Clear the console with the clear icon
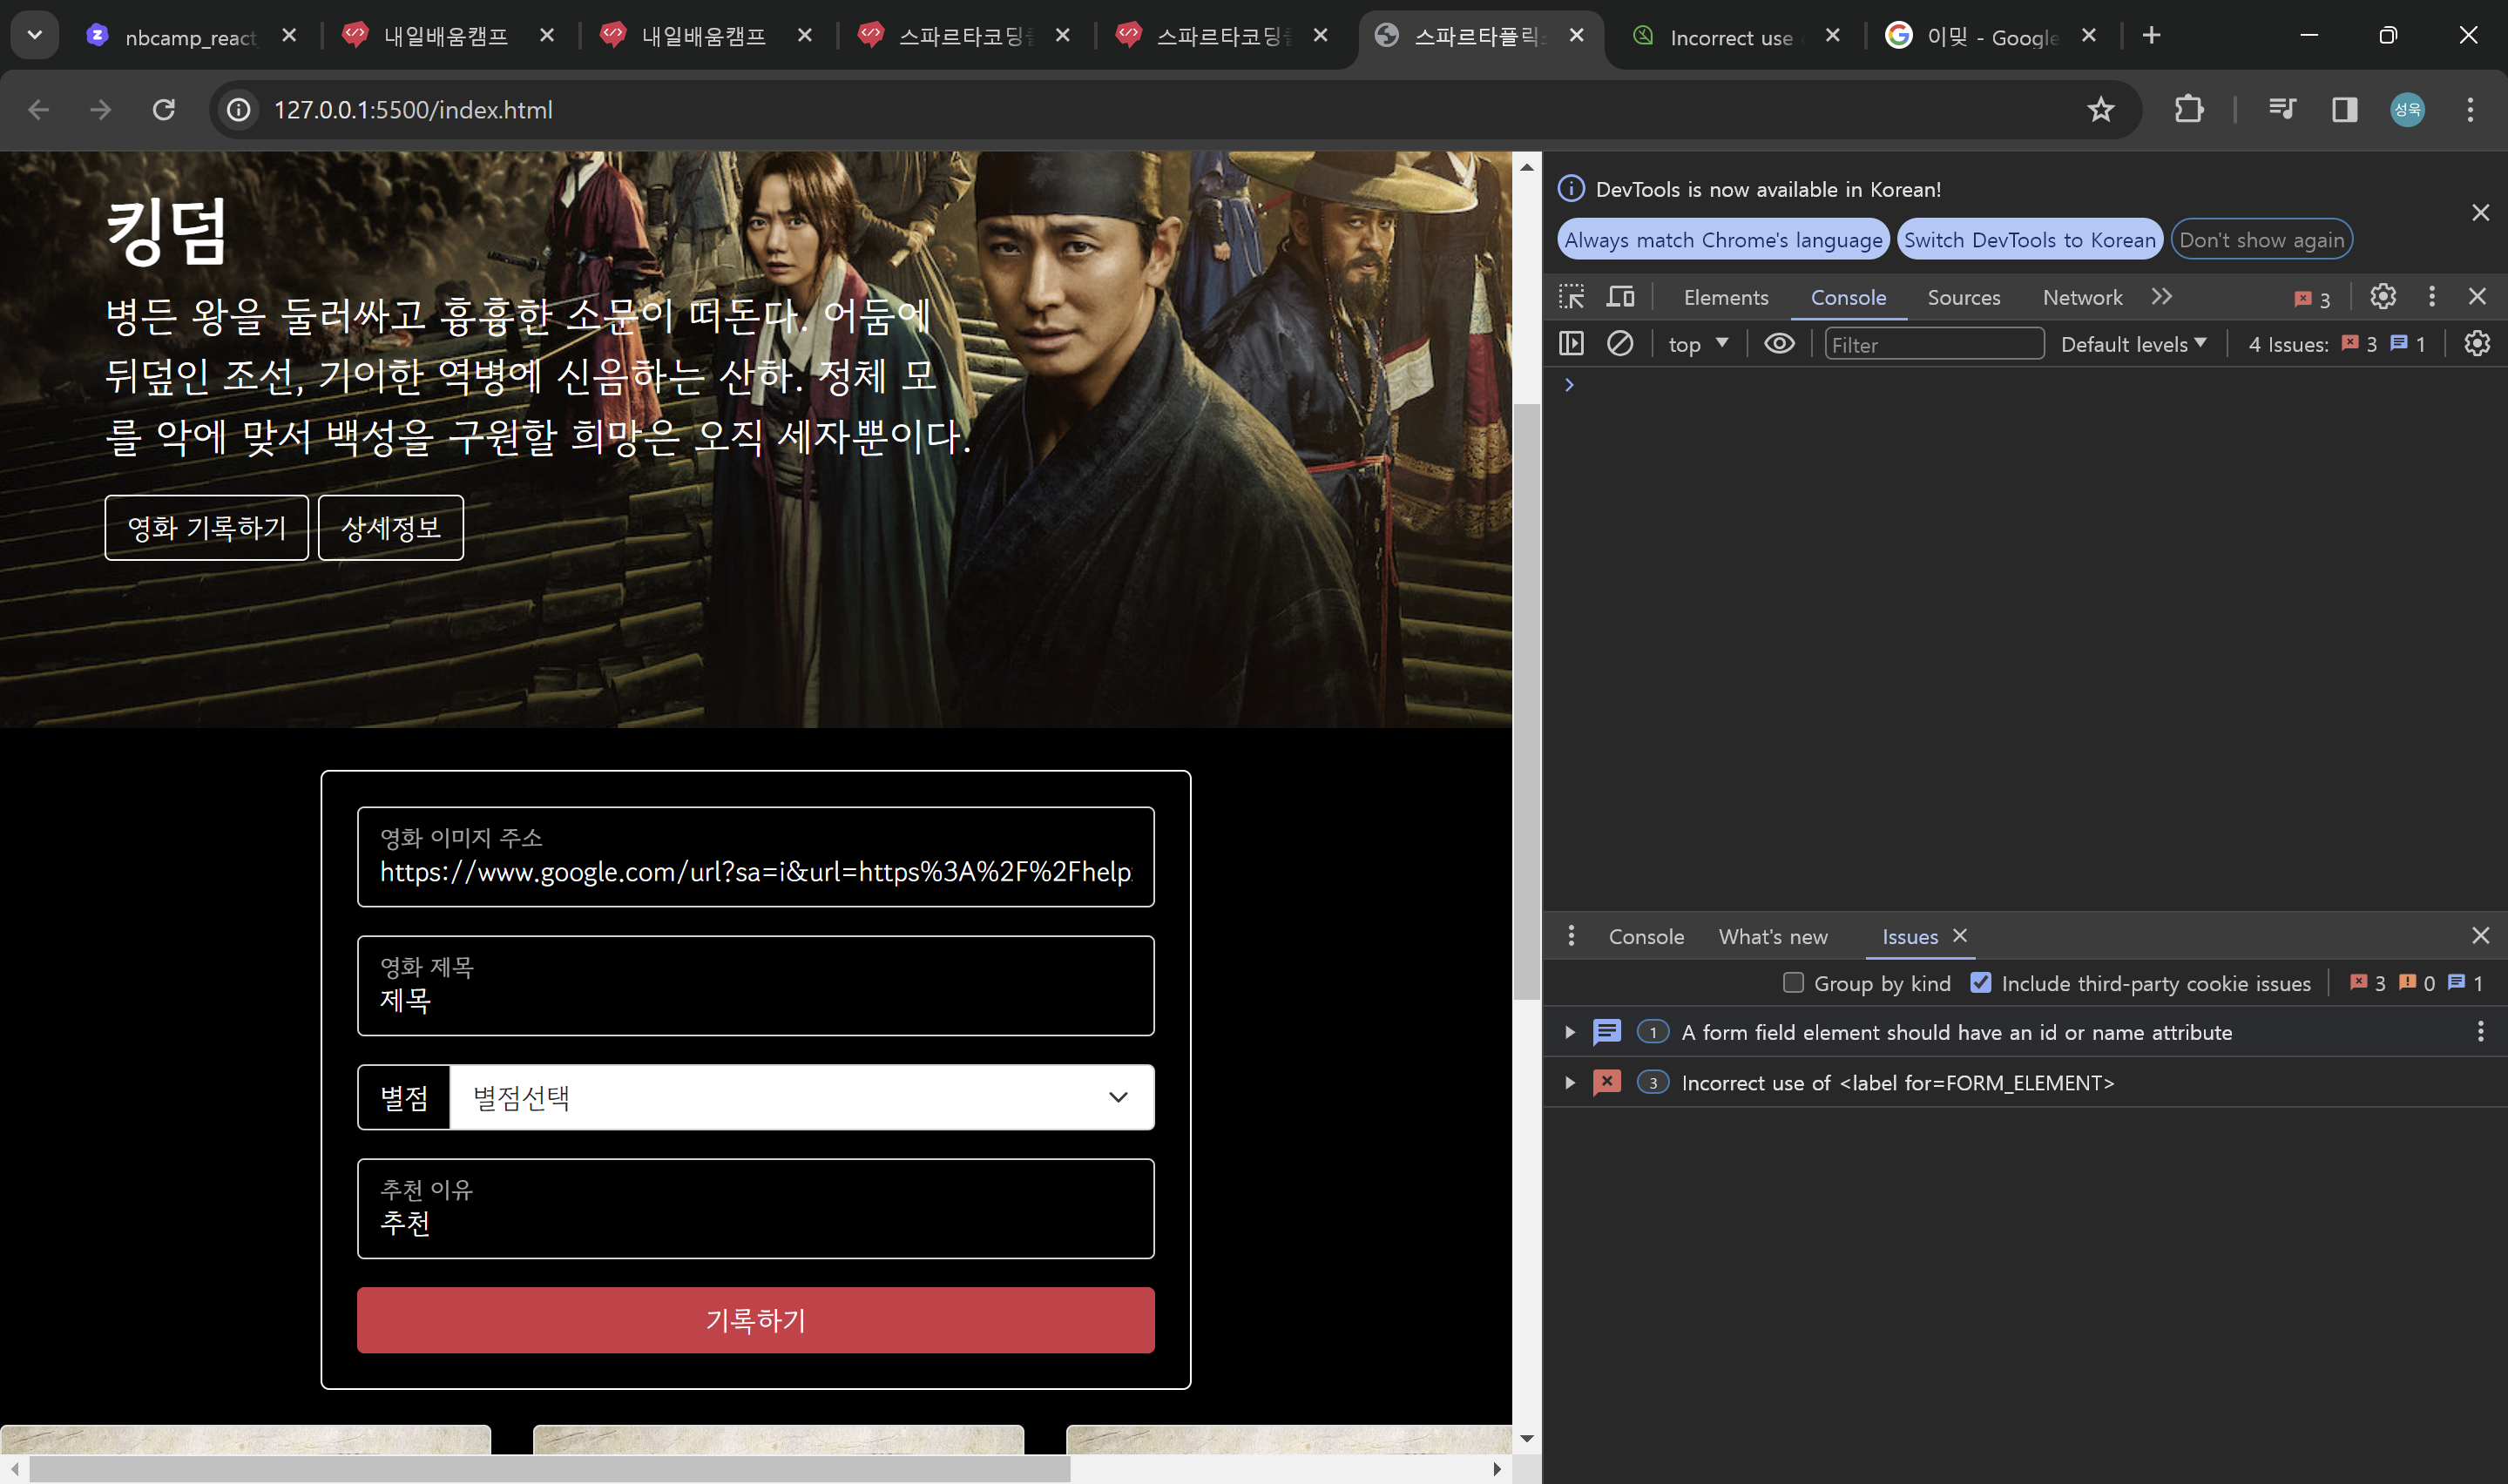Screen dimensions: 2508x1484 point(1620,344)
